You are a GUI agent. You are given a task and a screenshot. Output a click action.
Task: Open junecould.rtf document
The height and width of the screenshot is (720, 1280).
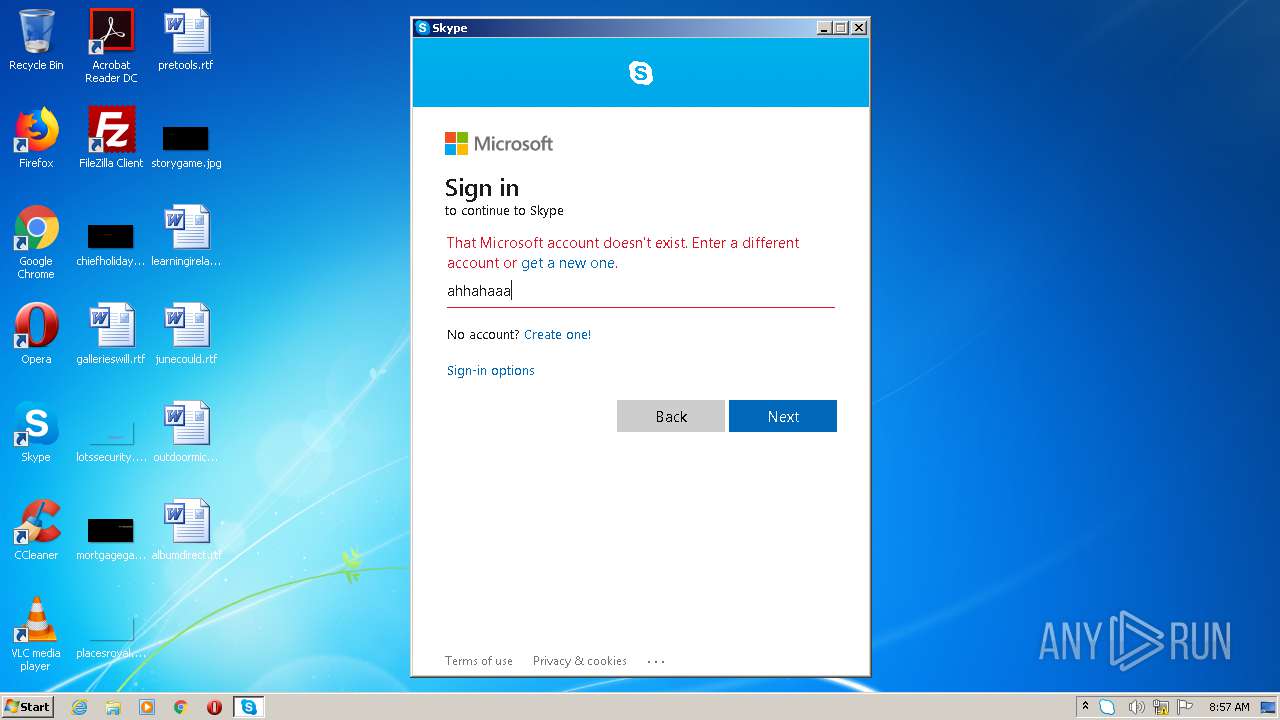pyautogui.click(x=186, y=334)
